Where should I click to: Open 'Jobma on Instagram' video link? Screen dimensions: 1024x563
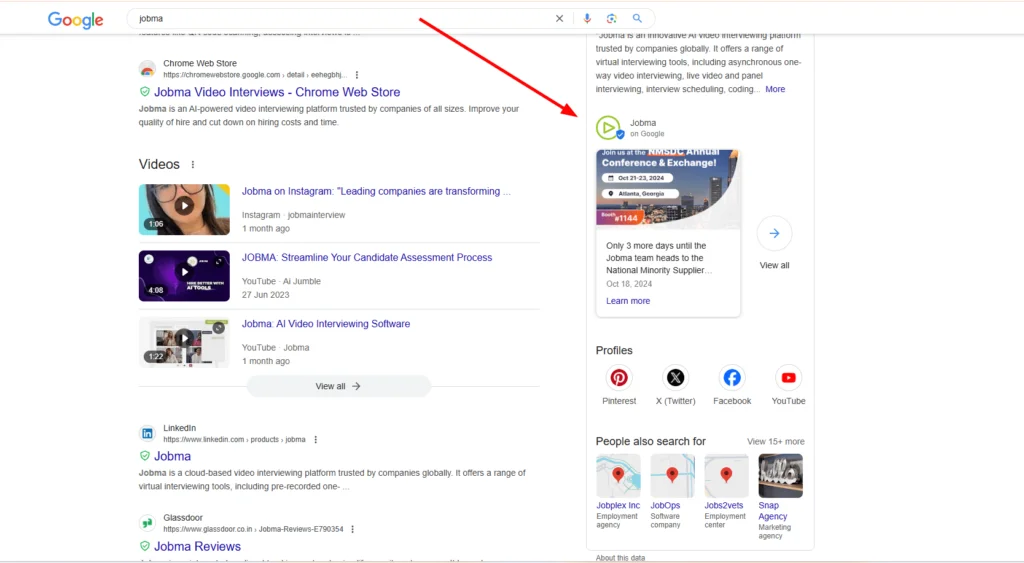tap(376, 191)
